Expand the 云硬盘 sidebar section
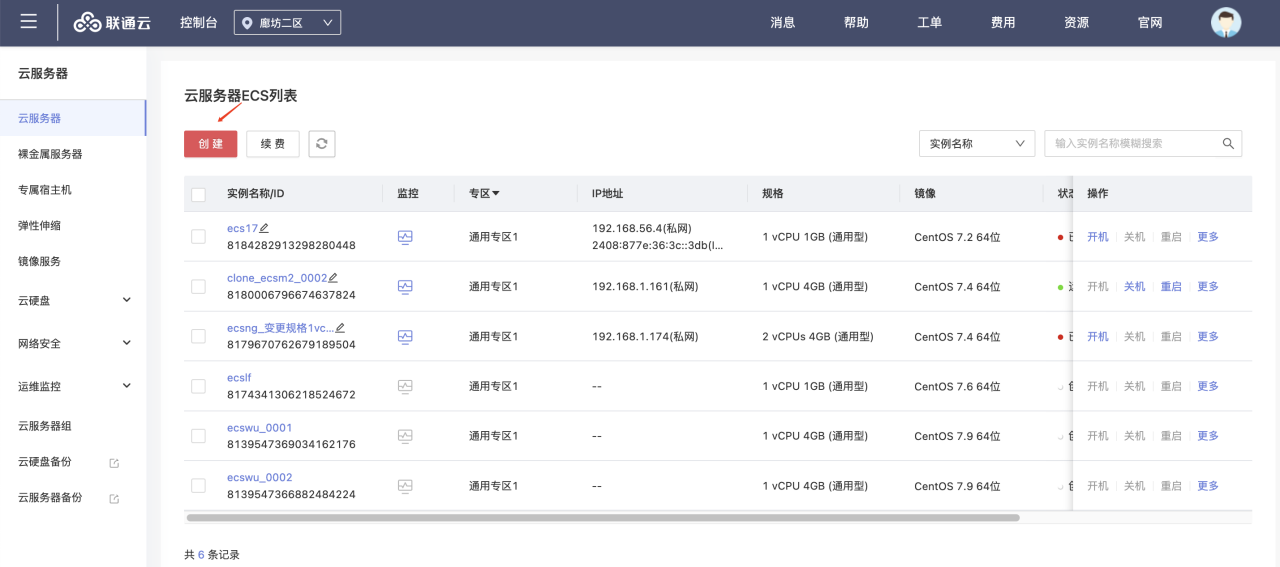This screenshot has width=1280, height=567. pyautogui.click(x=126, y=300)
